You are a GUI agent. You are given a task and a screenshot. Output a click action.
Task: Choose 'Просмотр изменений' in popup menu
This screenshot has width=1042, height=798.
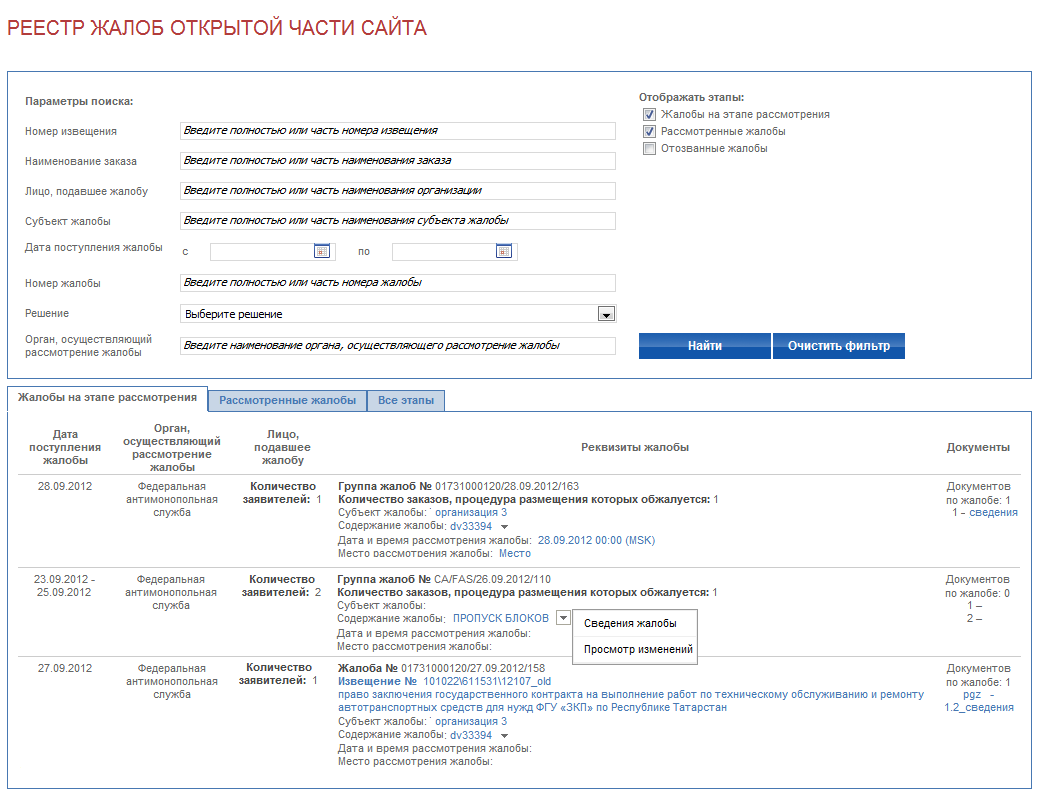[x=638, y=649]
